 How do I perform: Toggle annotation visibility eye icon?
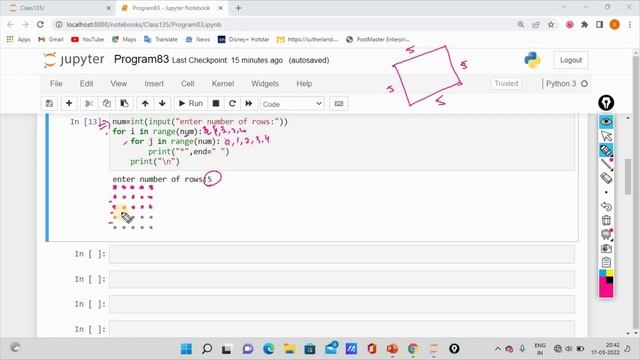(x=606, y=122)
